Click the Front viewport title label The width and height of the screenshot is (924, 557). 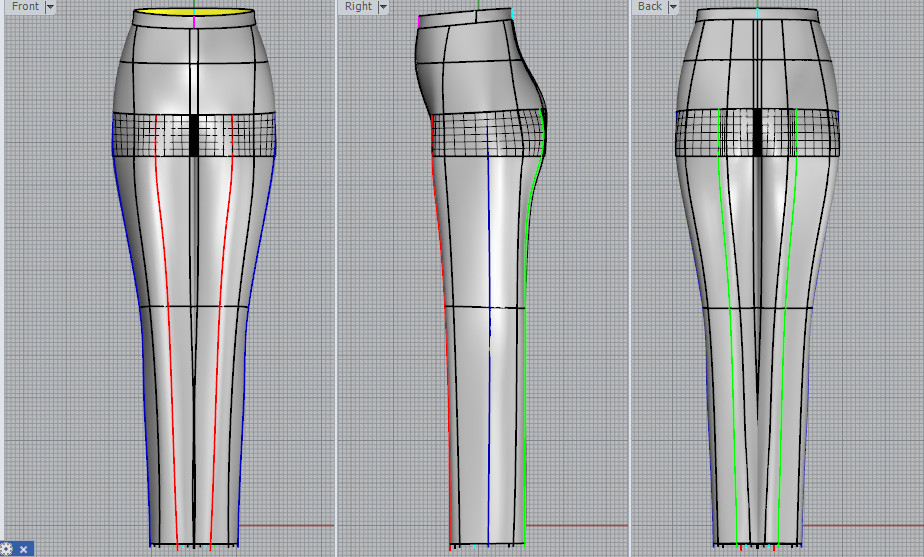(x=25, y=6)
